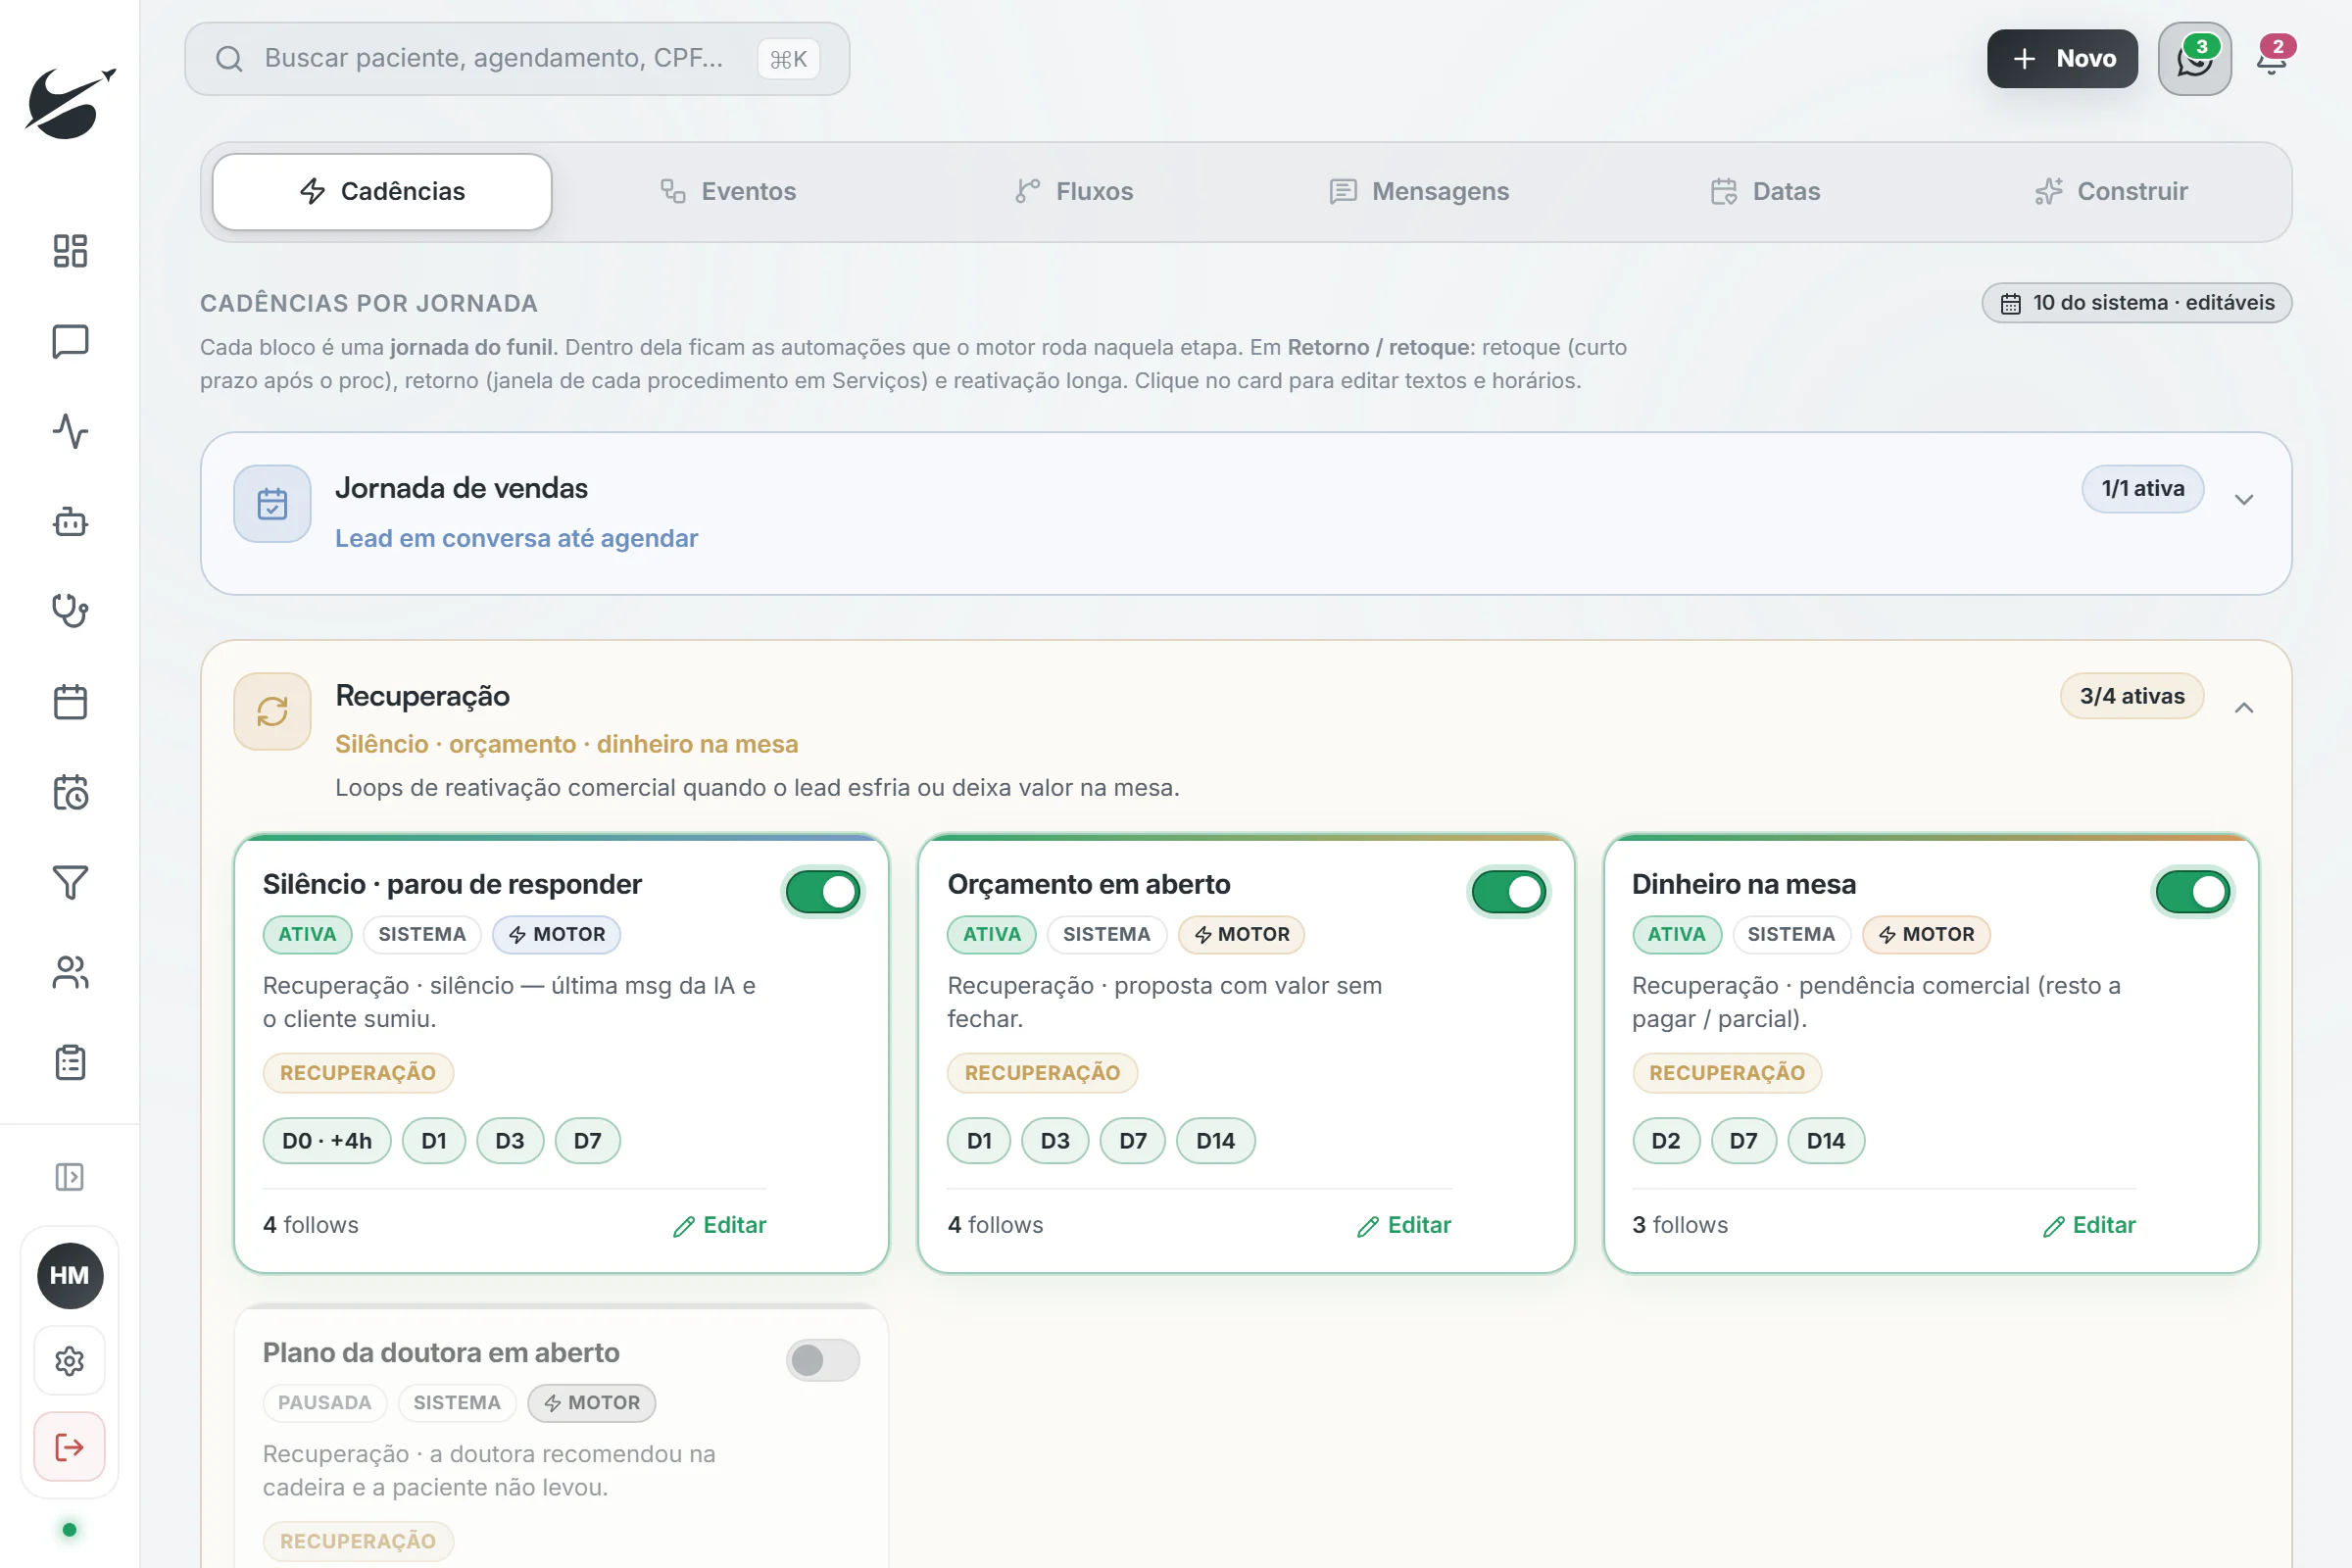Screen dimensions: 2352x1568
Task: Open the clipboard list sidebar icon
Action: [x=70, y=1062]
